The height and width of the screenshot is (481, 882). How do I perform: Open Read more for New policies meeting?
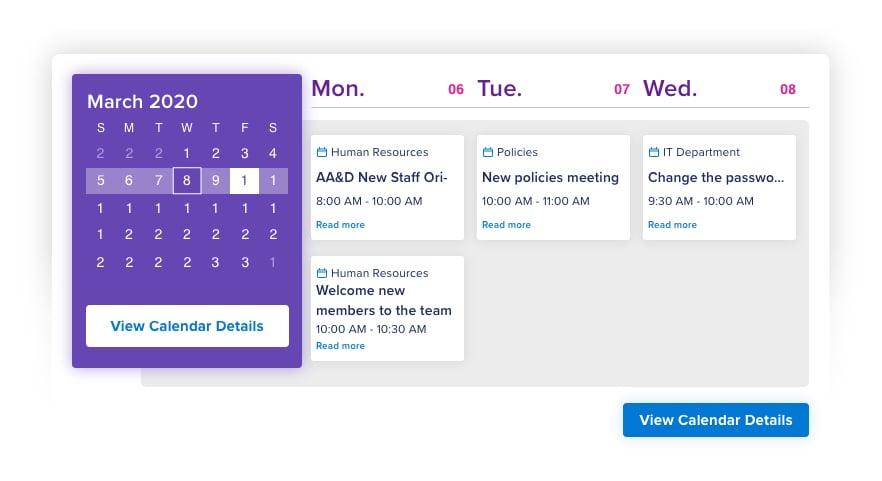[x=506, y=224]
